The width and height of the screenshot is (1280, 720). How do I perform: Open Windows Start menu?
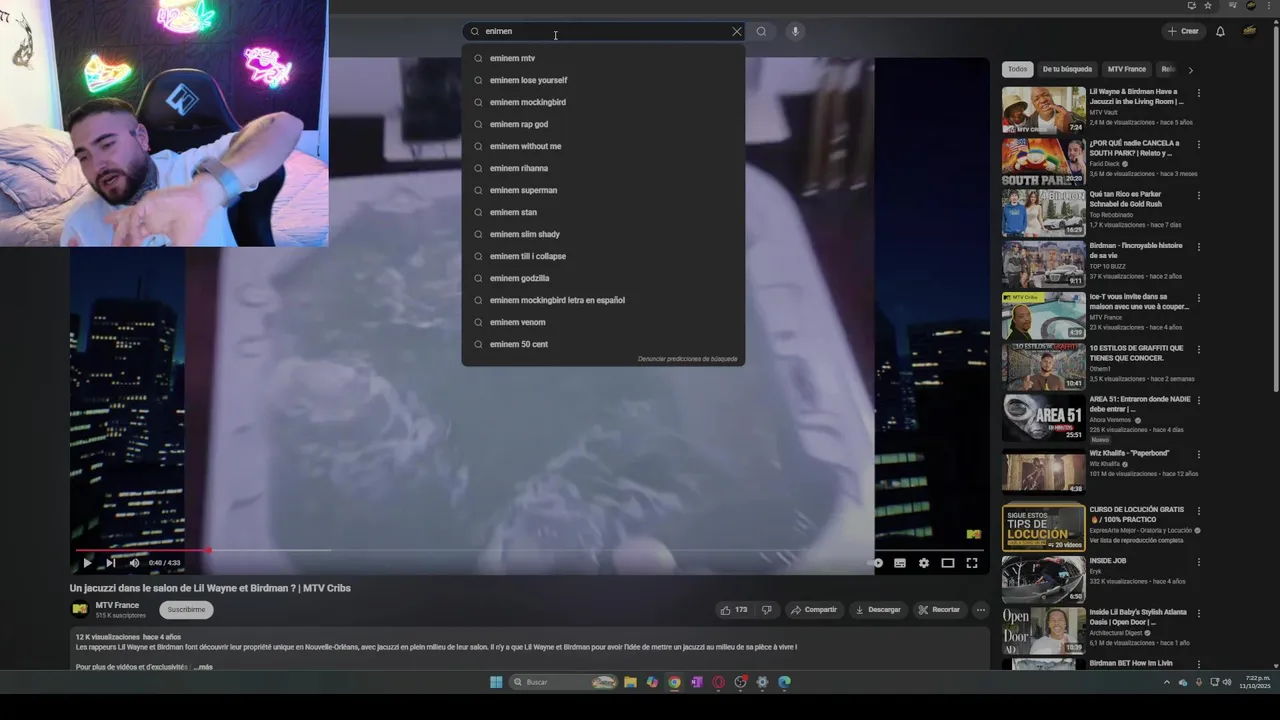[x=496, y=682]
